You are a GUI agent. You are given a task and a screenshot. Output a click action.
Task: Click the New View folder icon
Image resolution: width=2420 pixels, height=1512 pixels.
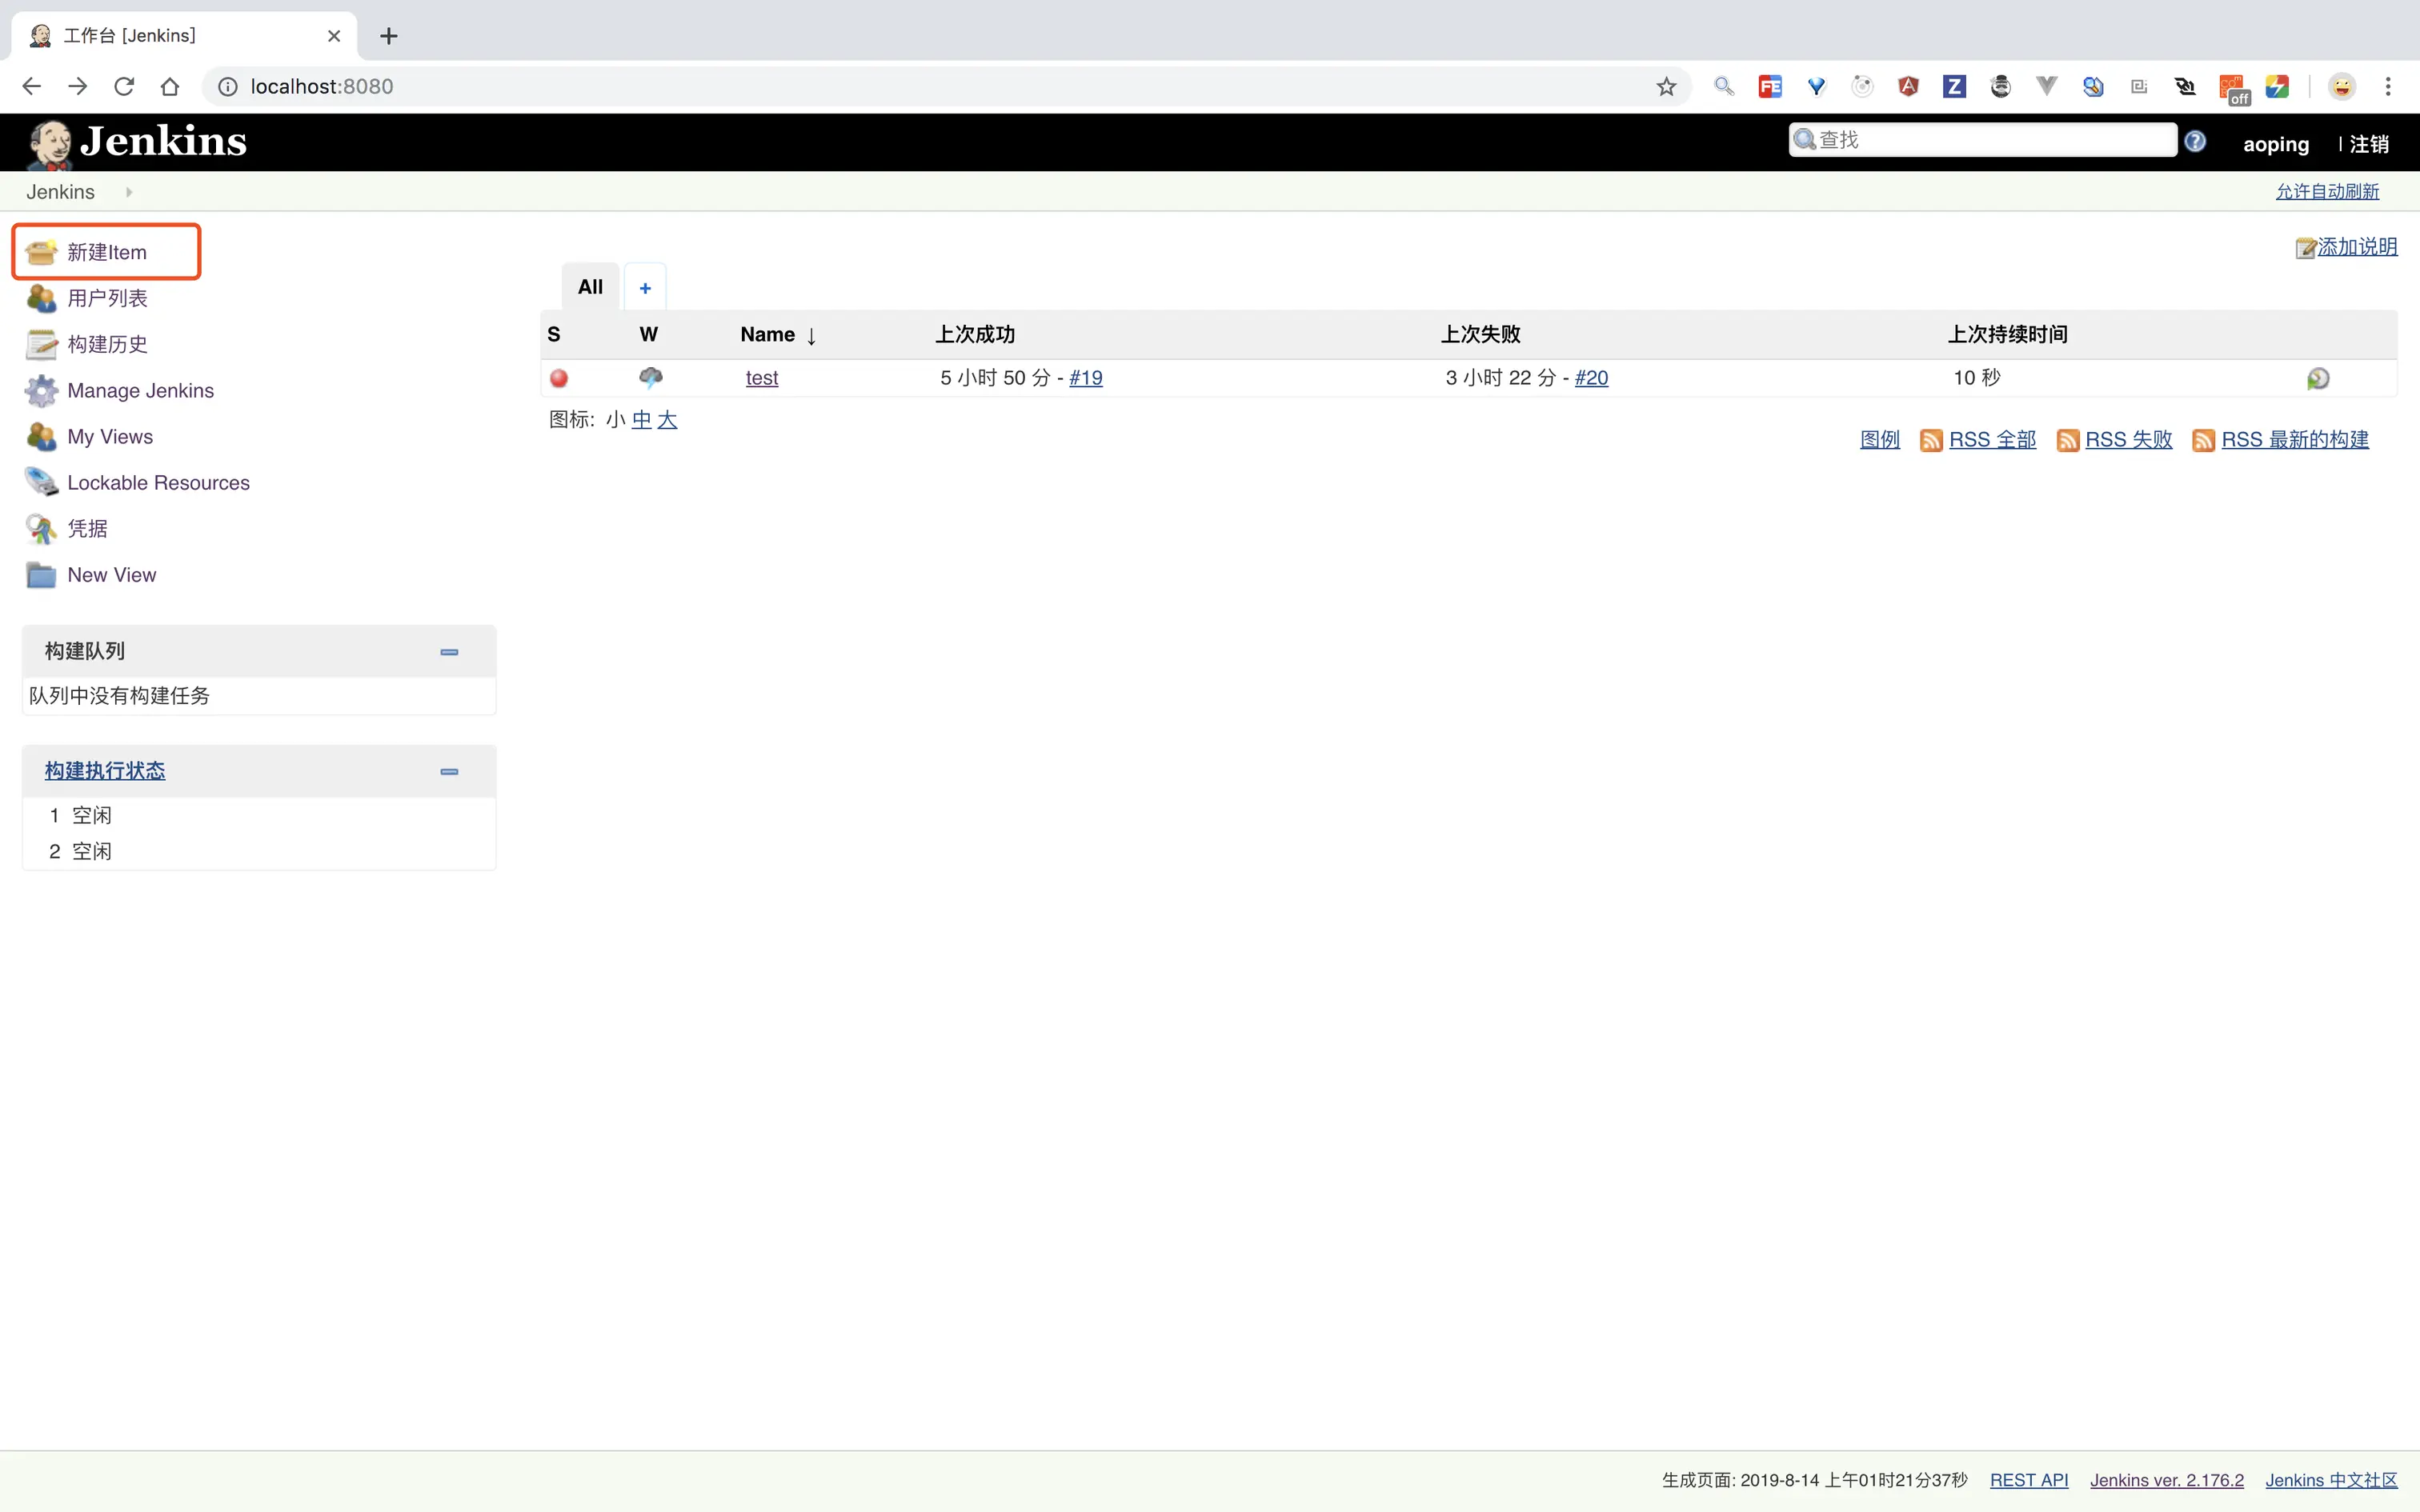click(x=41, y=575)
